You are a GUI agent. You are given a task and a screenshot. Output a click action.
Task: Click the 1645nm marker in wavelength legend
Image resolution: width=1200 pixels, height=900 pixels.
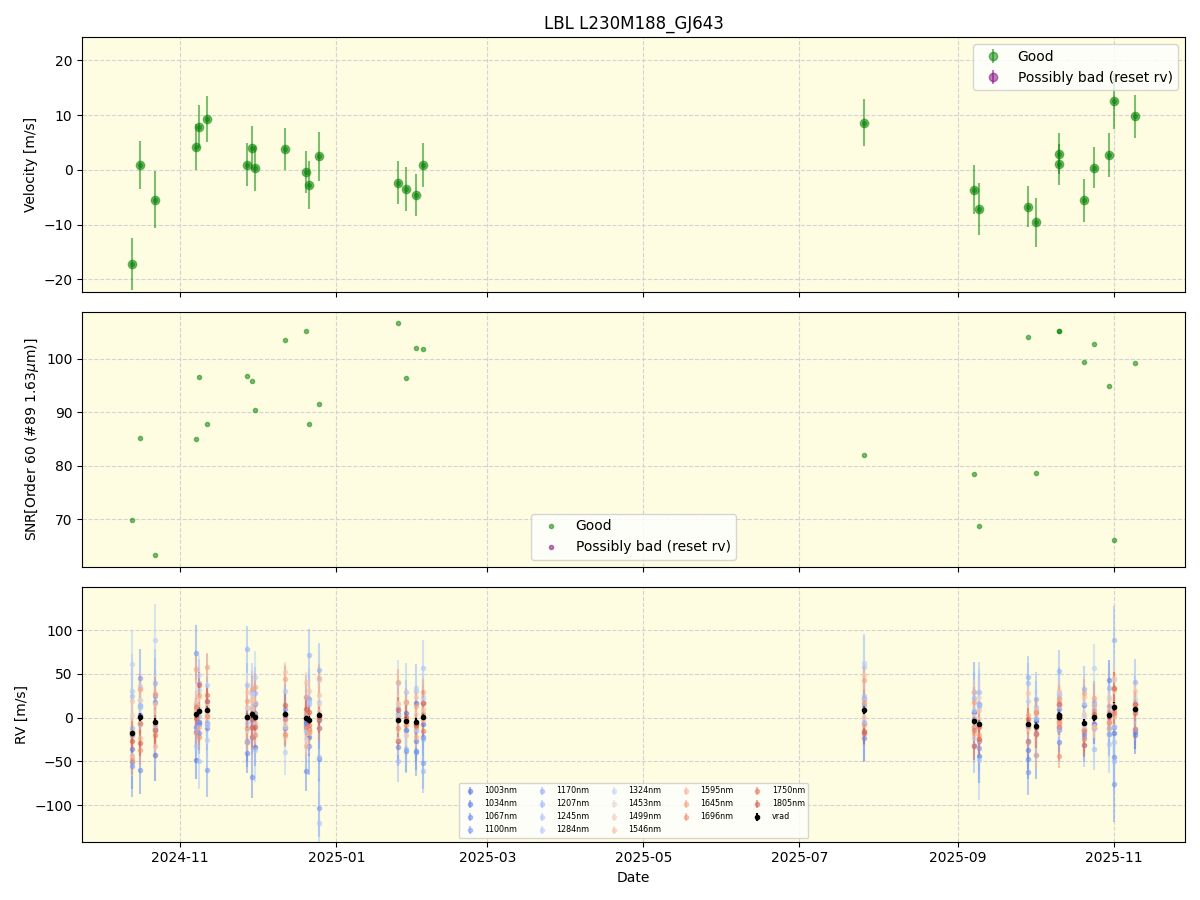686,803
